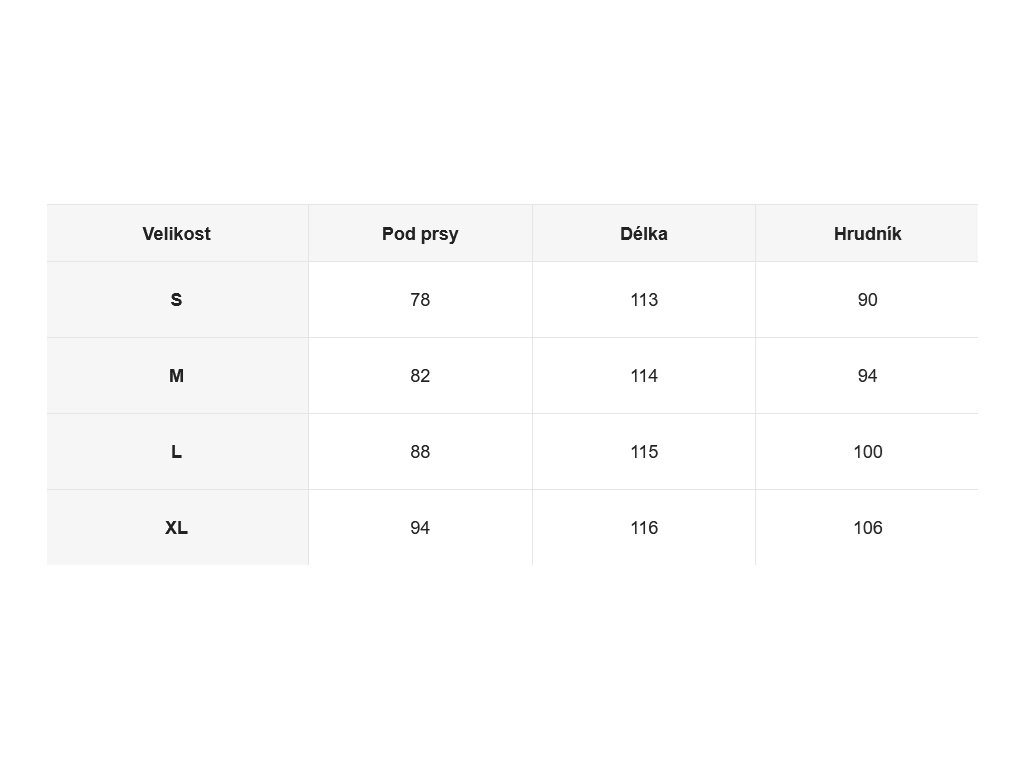Click the Velikost column header
The image size is (1024, 768).
[176, 234]
